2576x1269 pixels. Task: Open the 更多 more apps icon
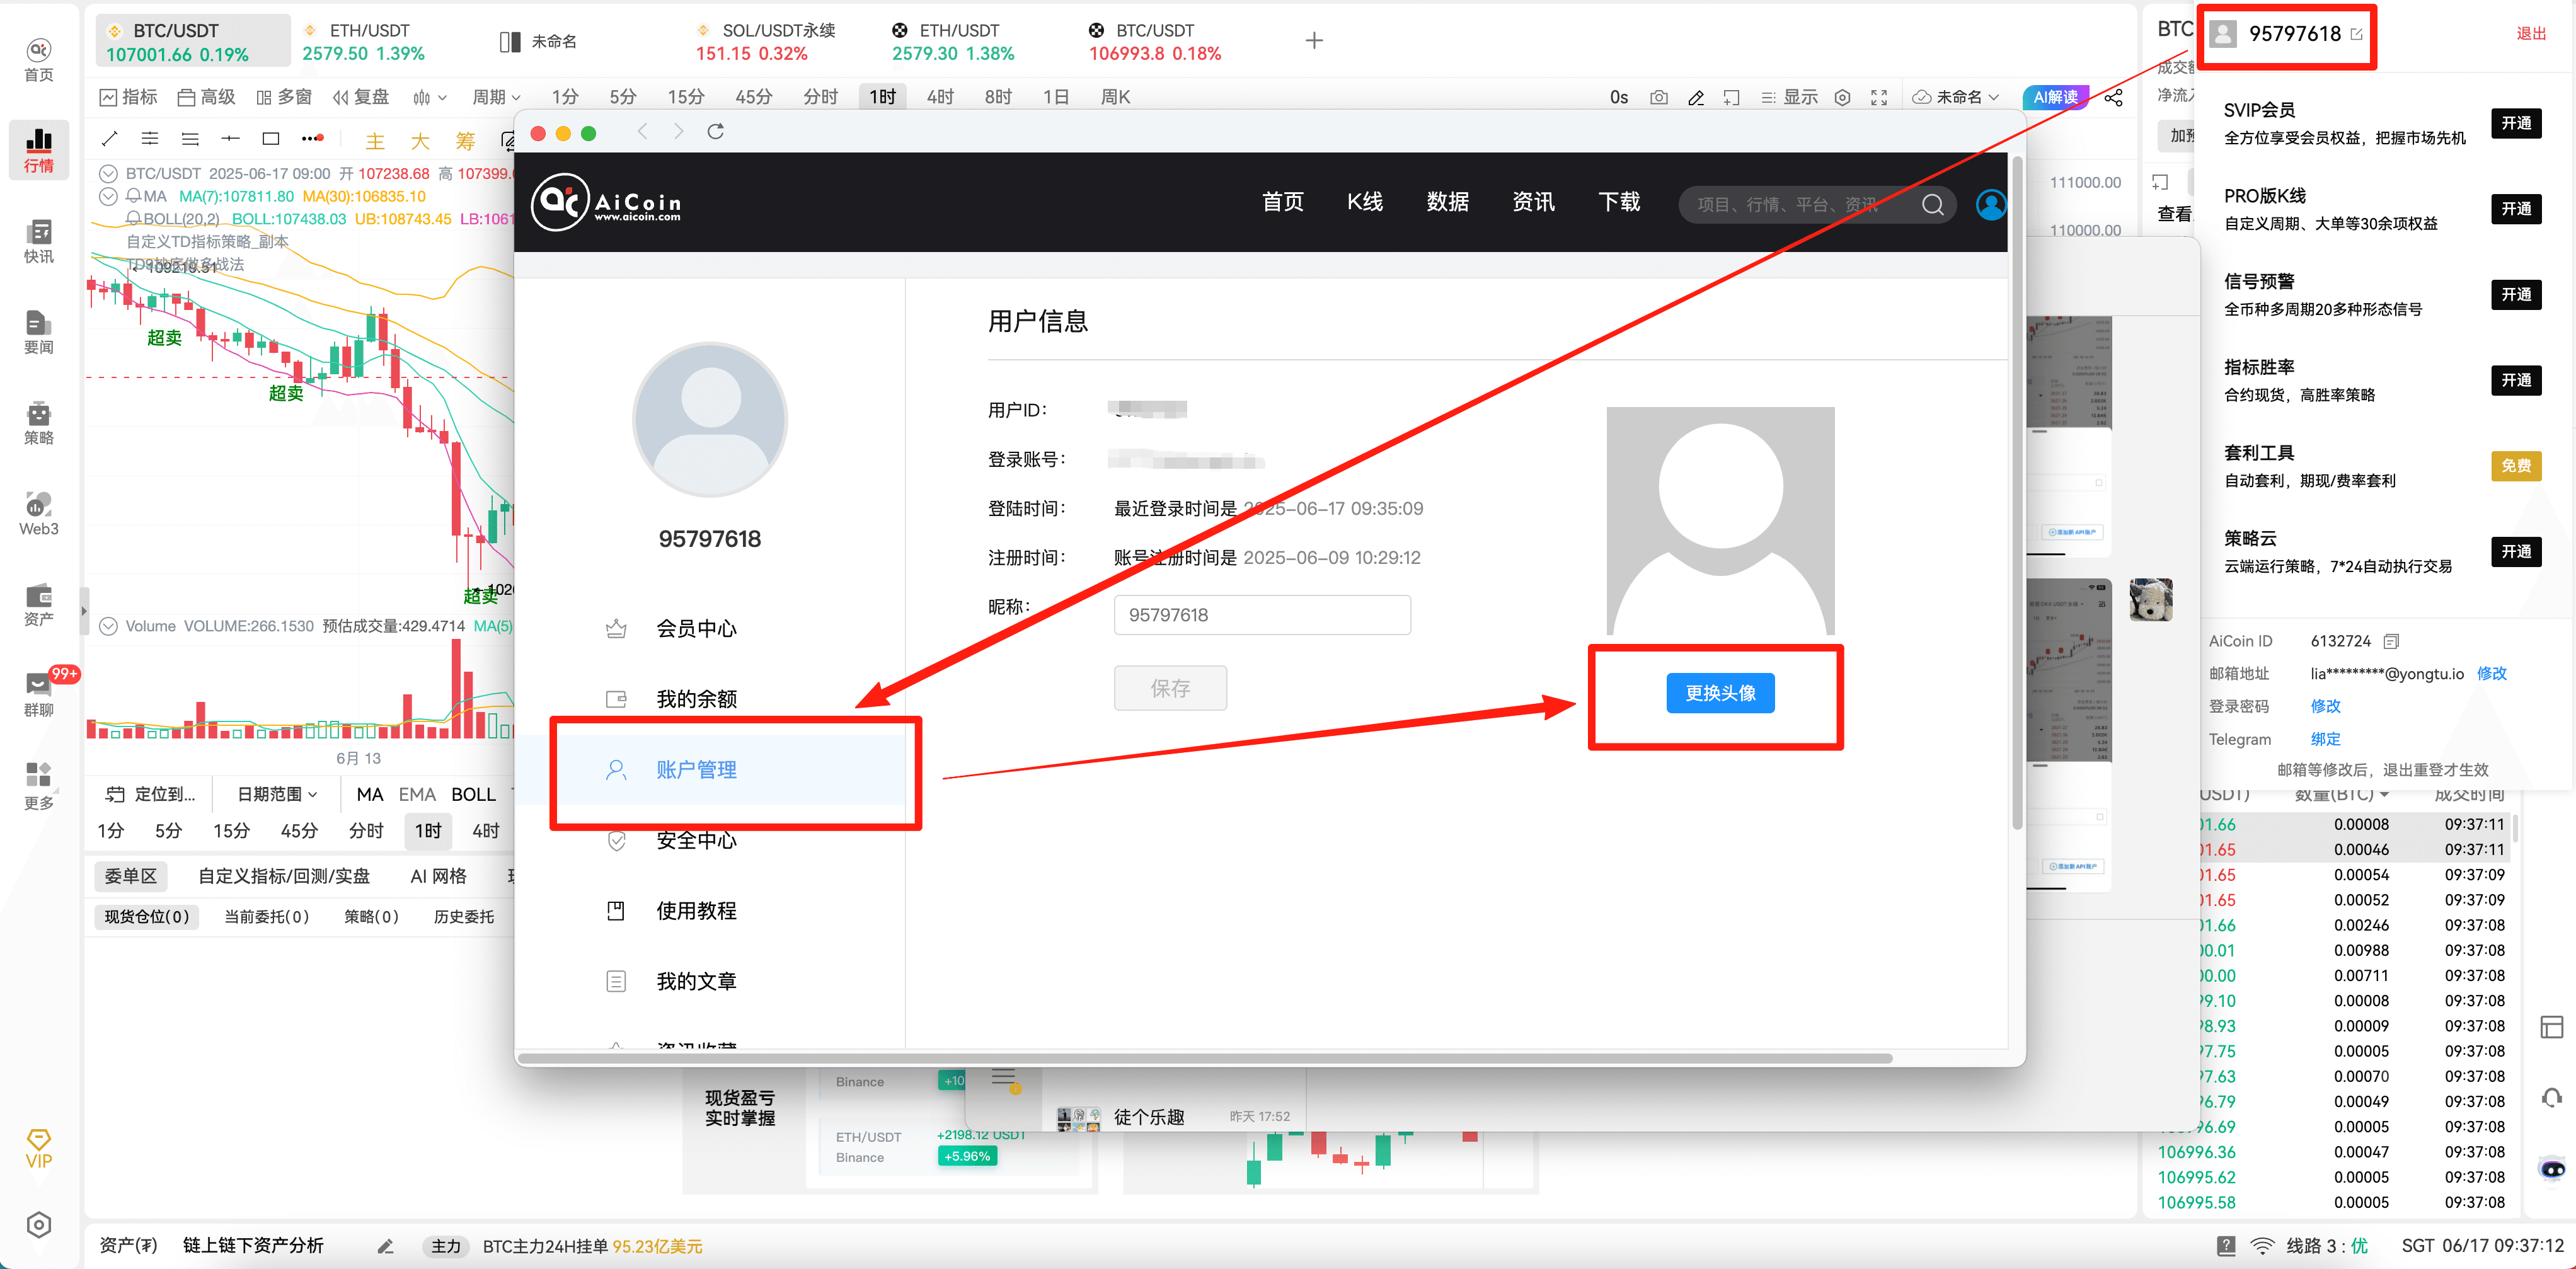tap(38, 786)
